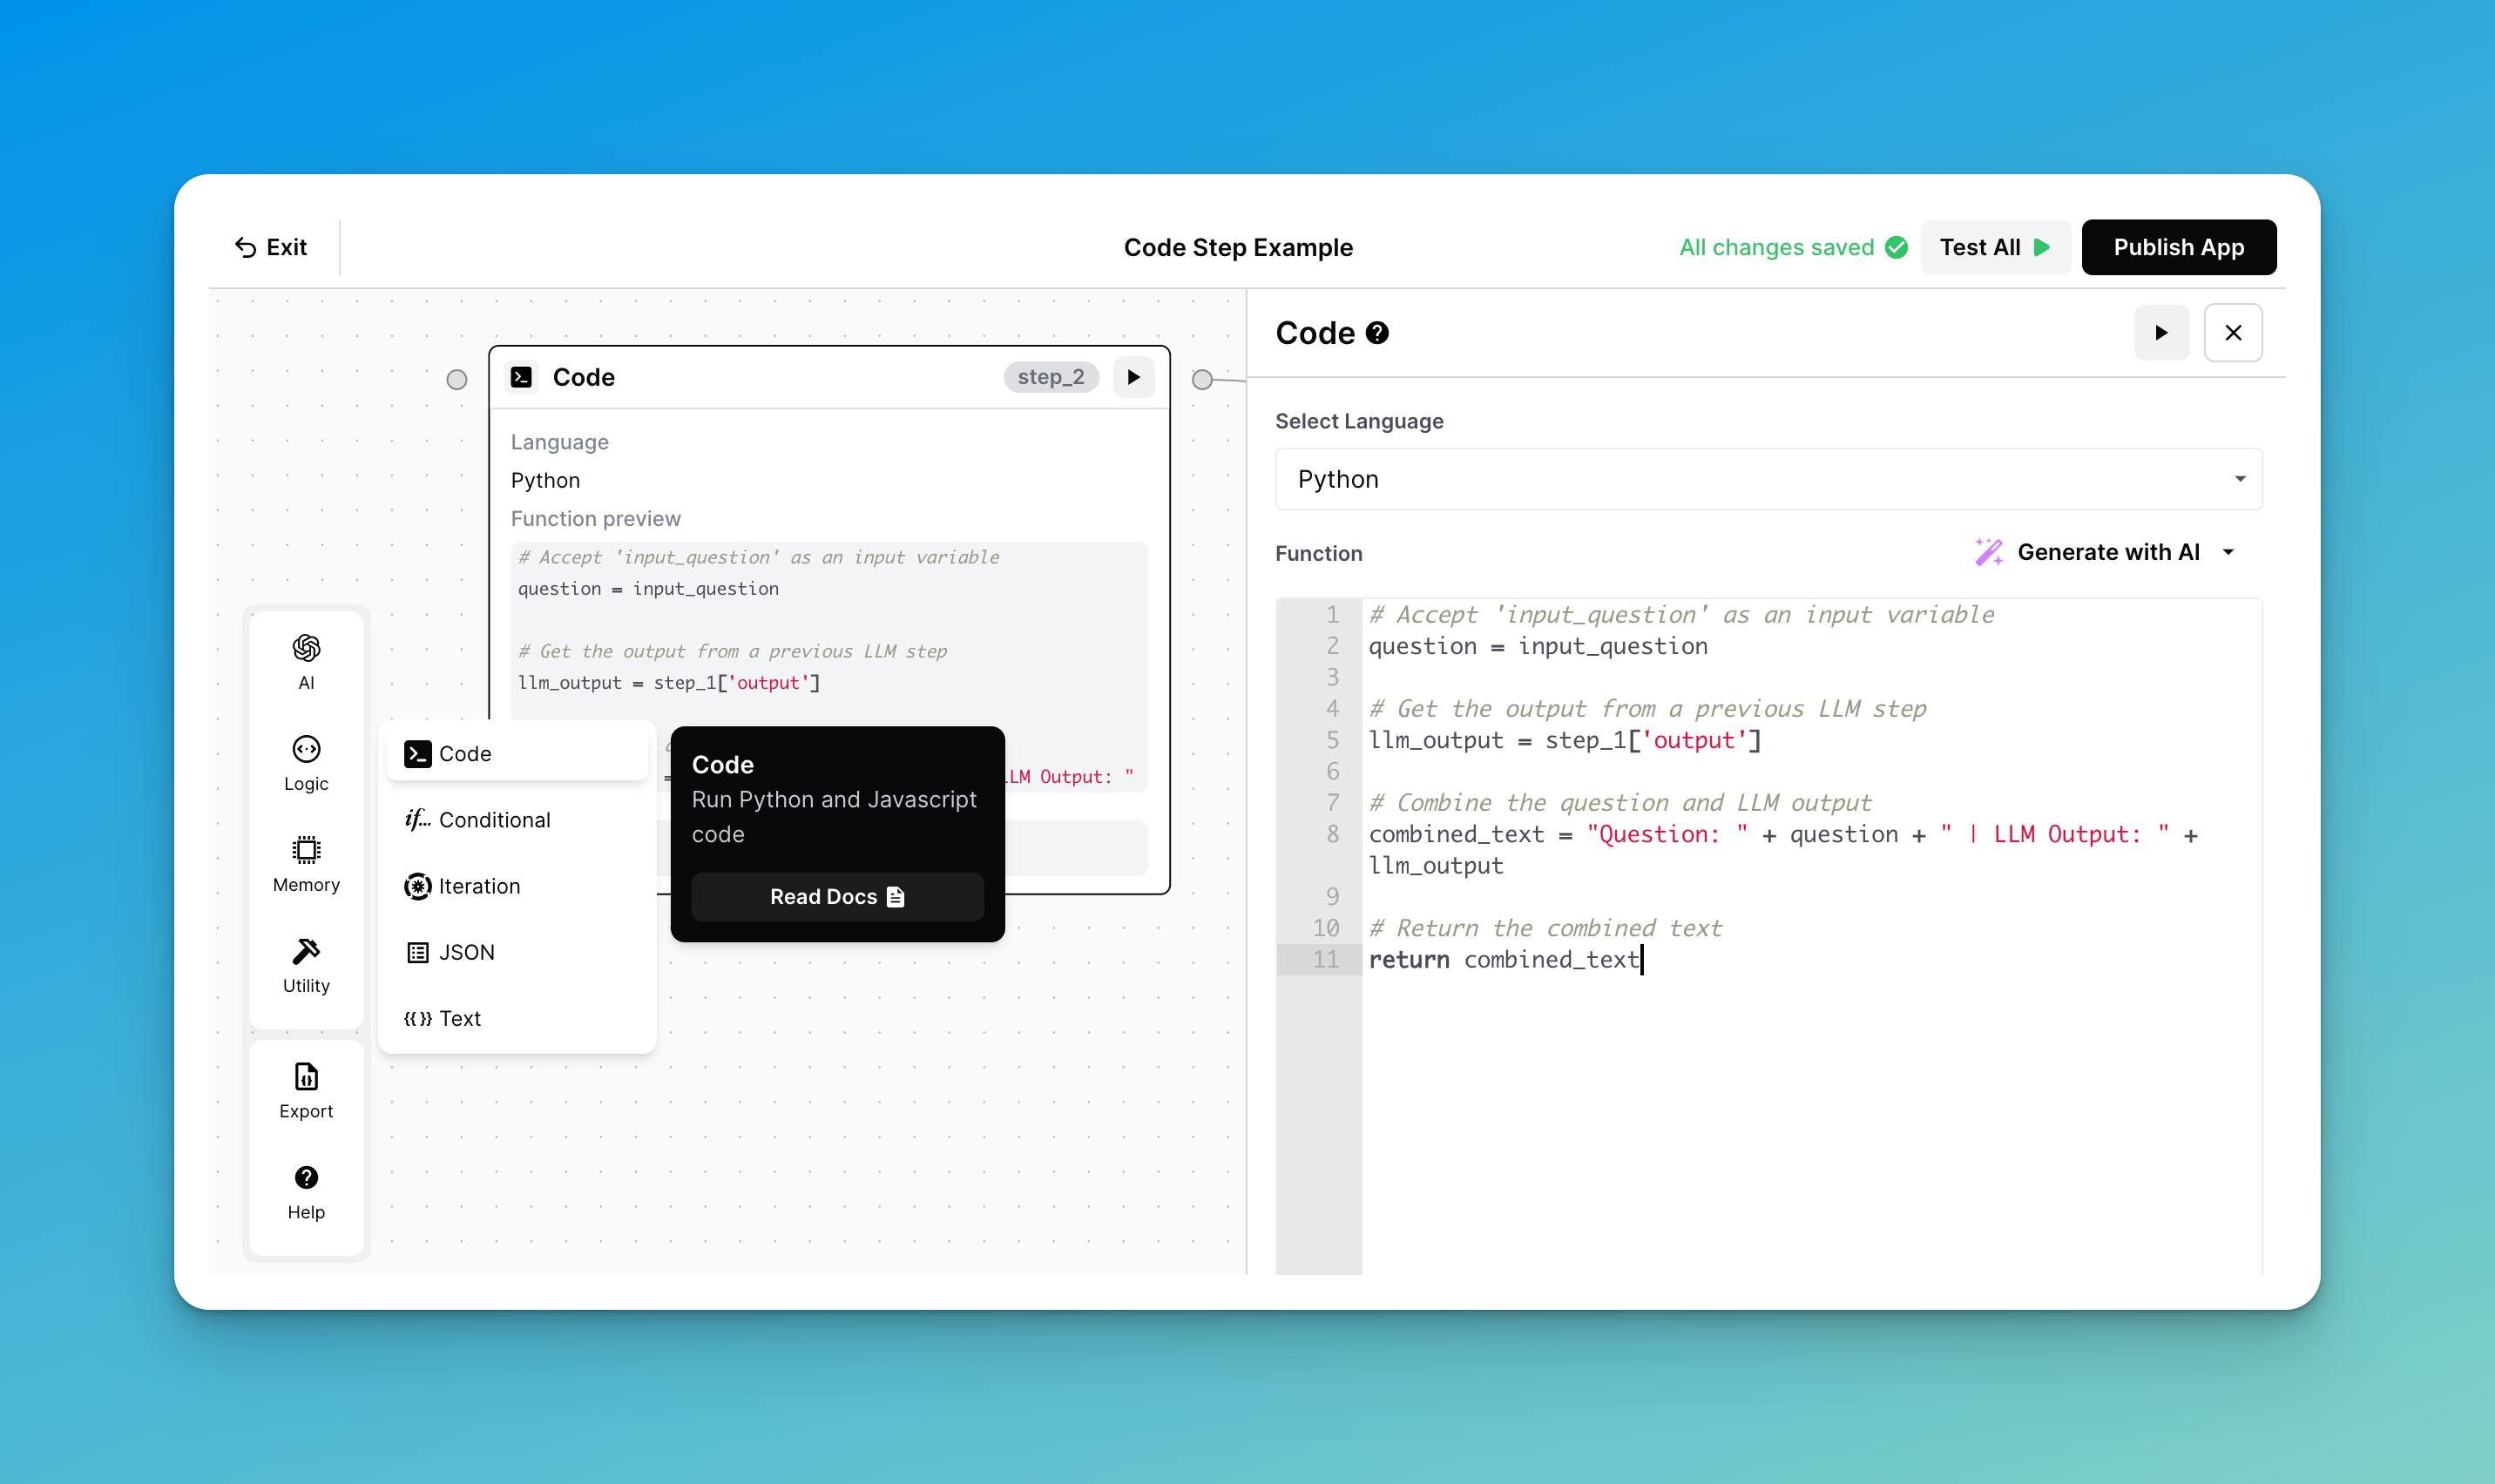
Task: Select Iteration from the Logic menu
Action: pyautogui.click(x=479, y=886)
